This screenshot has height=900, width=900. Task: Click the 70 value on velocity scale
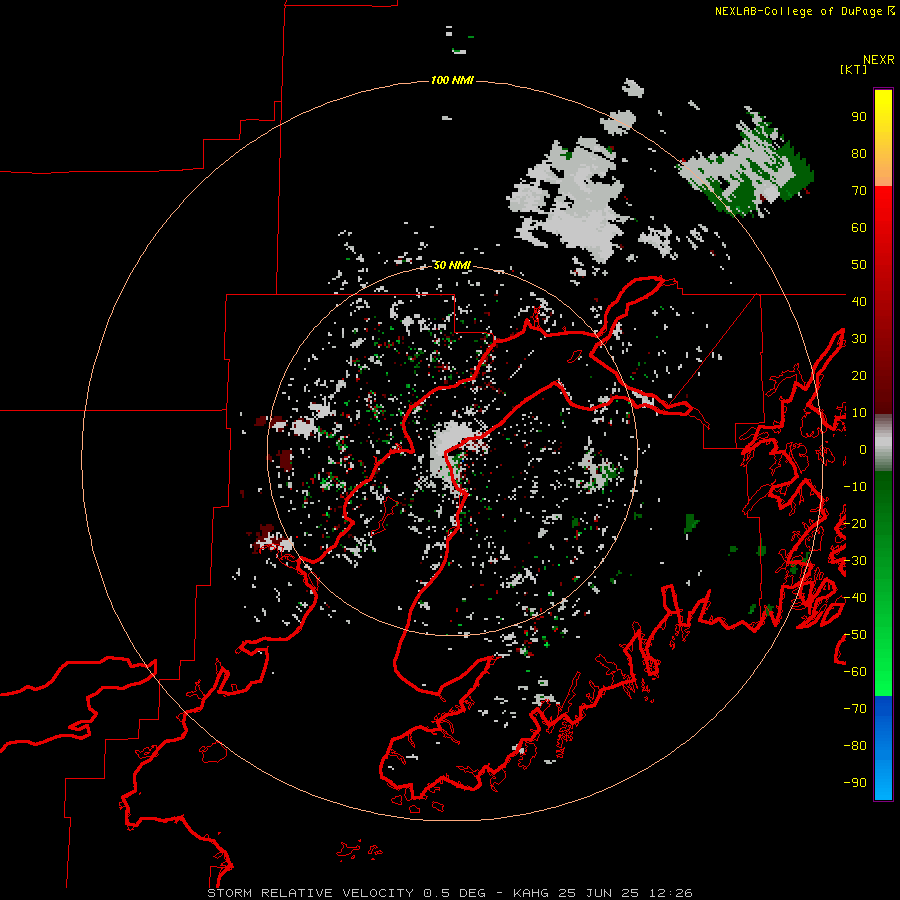click(x=859, y=191)
